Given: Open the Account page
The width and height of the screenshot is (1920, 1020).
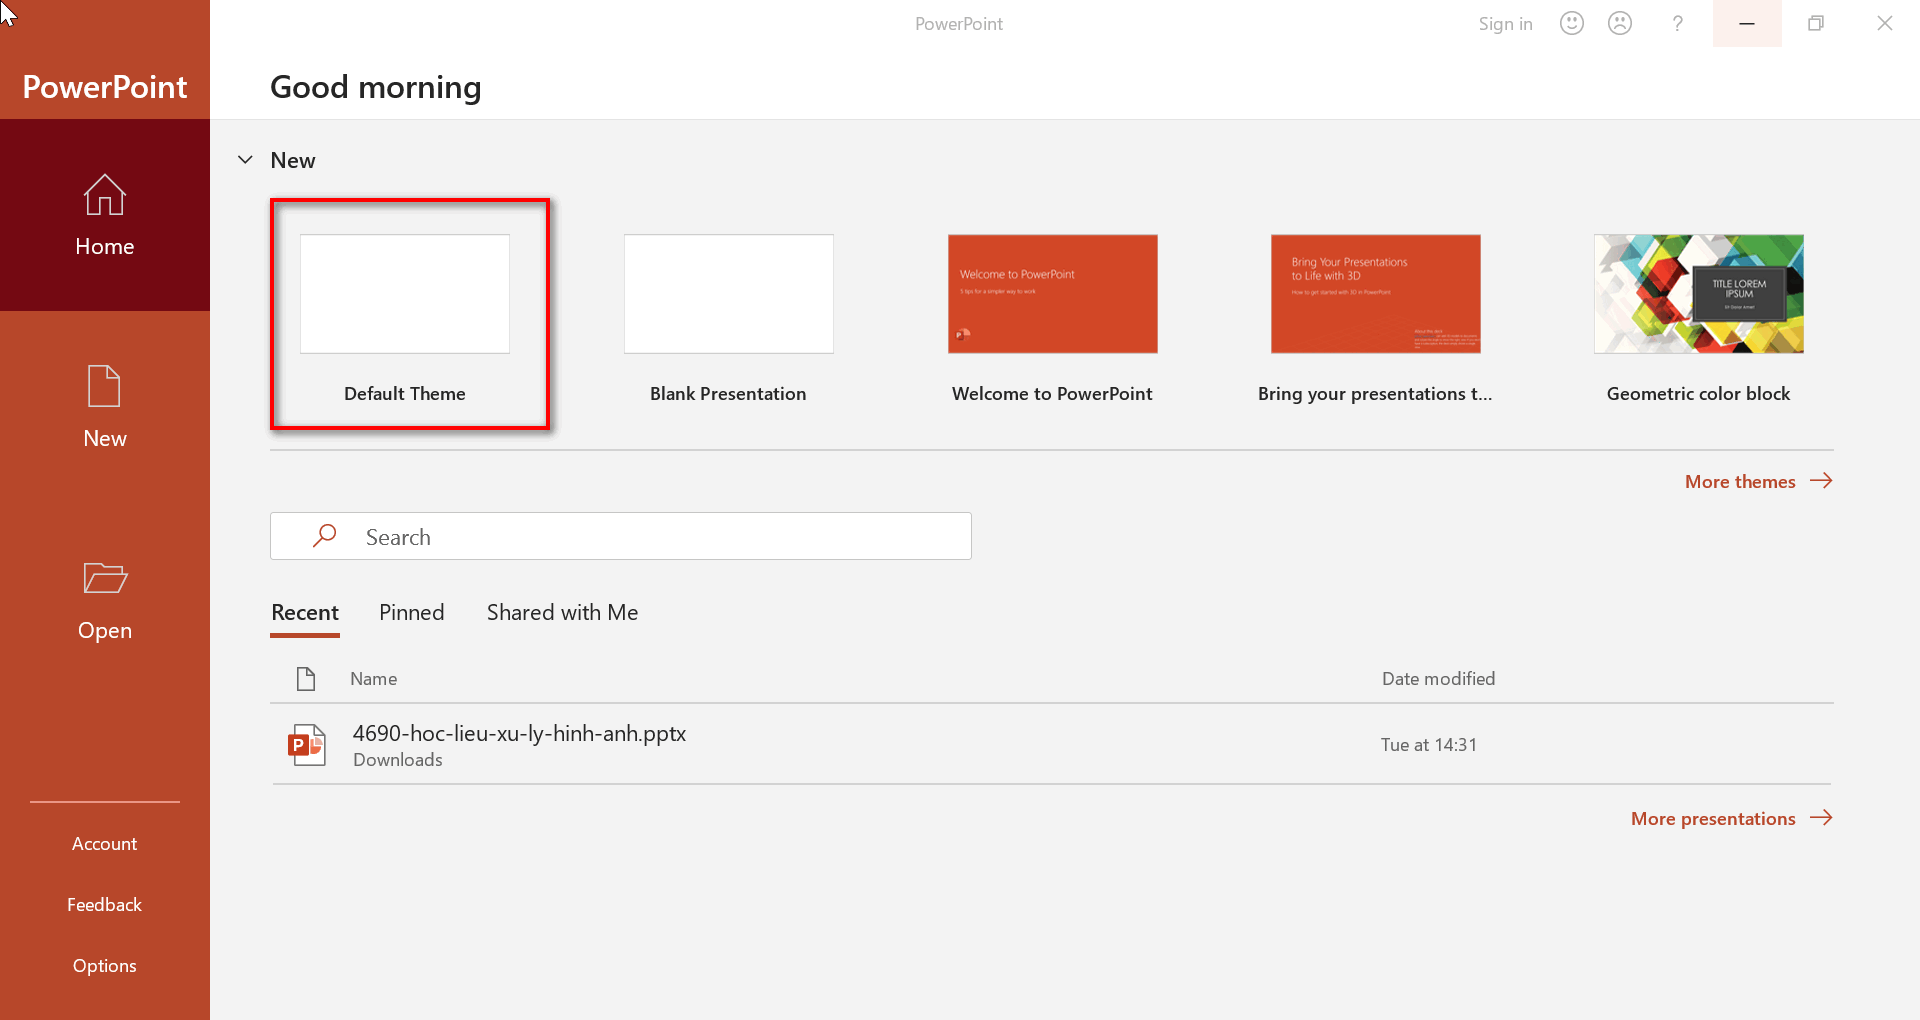Looking at the screenshot, I should [x=105, y=844].
